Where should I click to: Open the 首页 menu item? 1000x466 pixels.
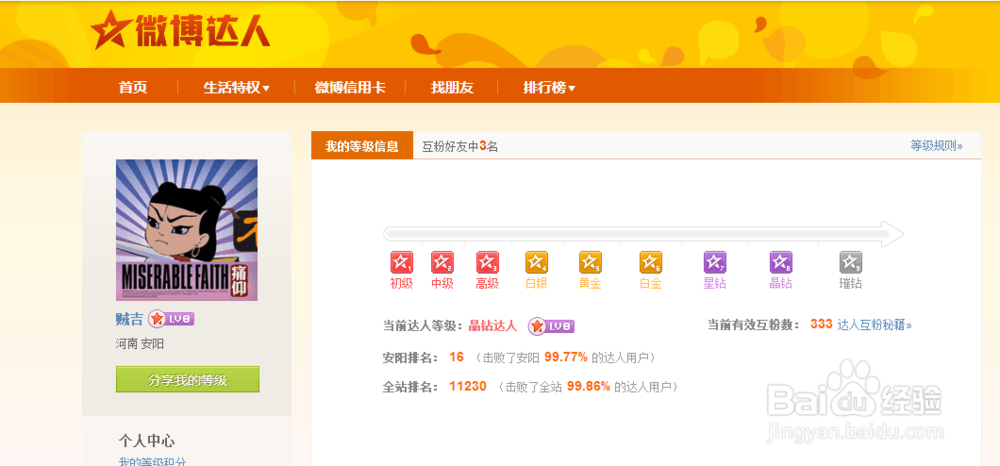(x=133, y=88)
